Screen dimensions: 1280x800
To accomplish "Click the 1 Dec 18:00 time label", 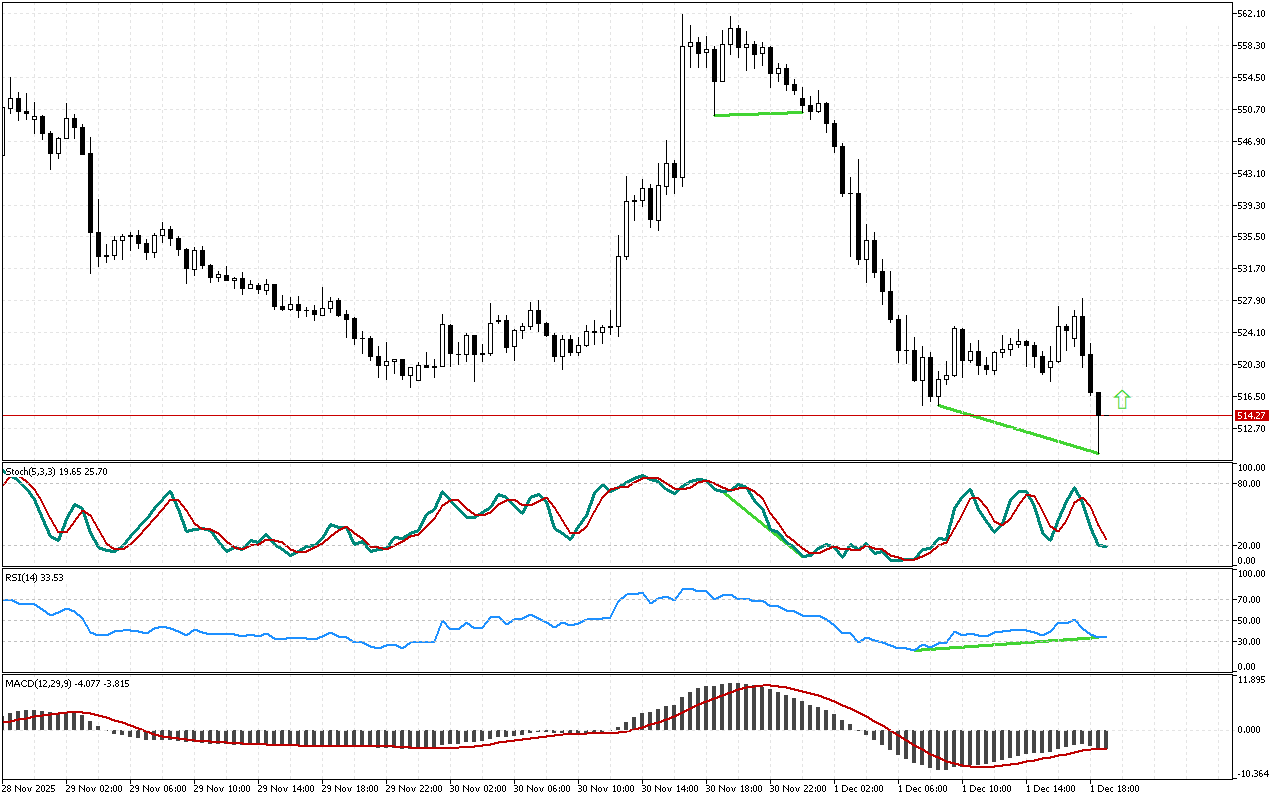I will (x=1113, y=788).
